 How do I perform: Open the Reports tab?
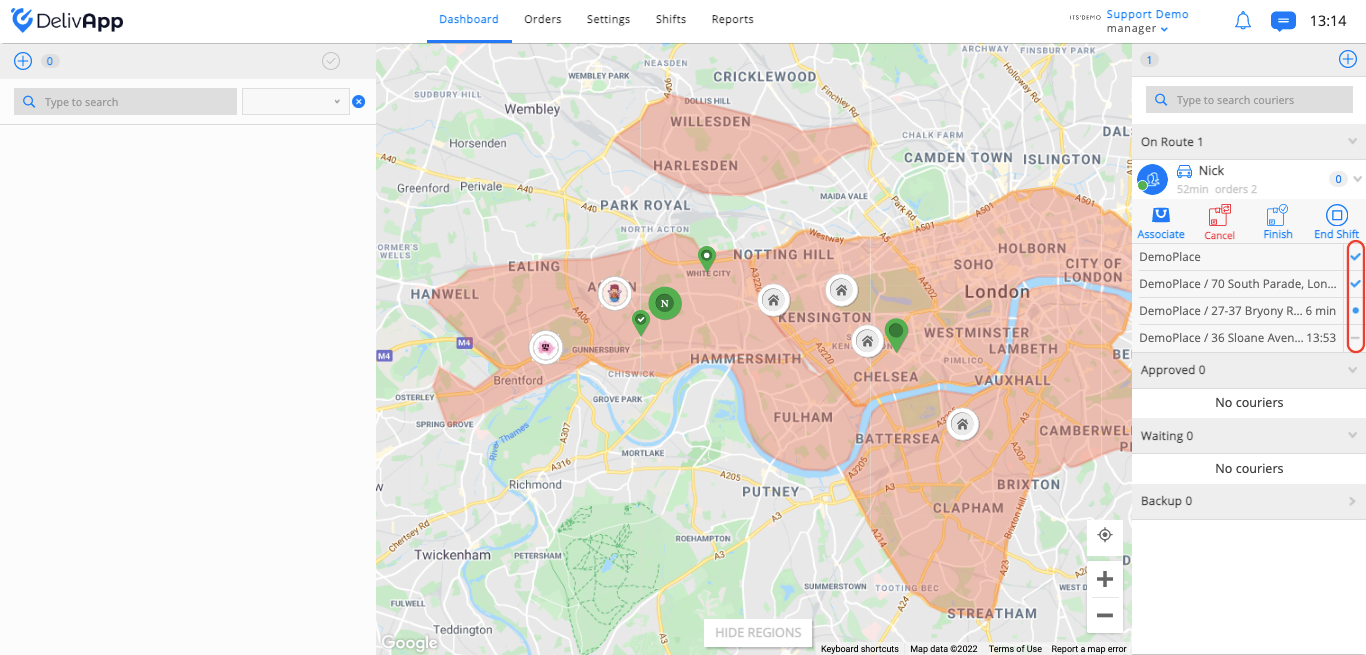(x=732, y=19)
